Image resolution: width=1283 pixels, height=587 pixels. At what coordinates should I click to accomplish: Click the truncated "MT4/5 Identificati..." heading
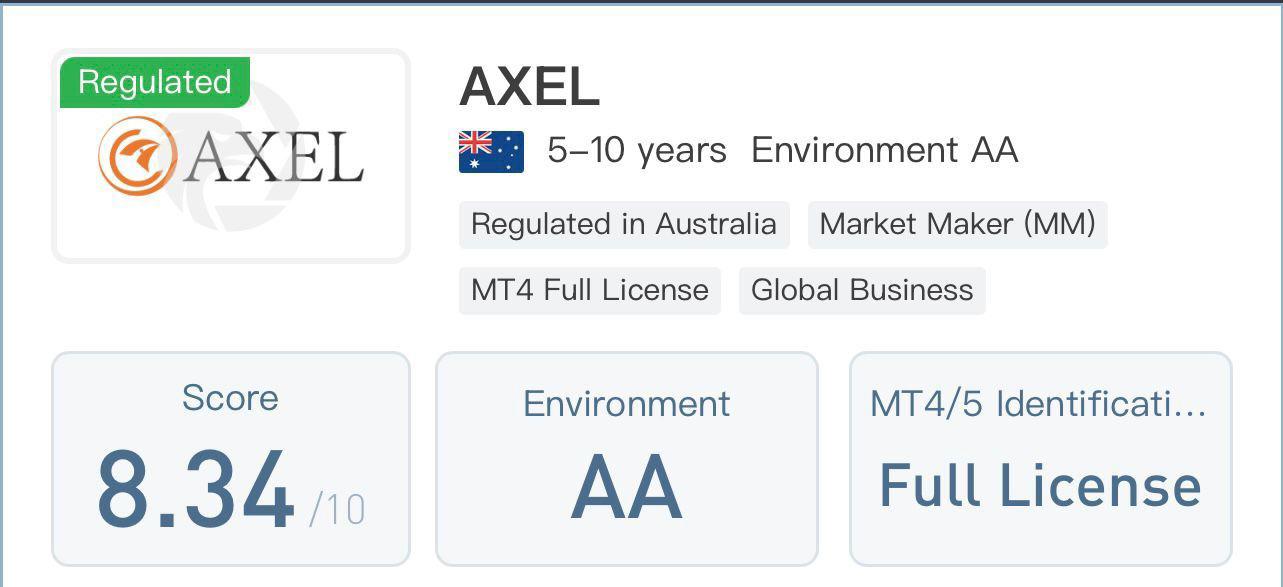pos(1038,404)
